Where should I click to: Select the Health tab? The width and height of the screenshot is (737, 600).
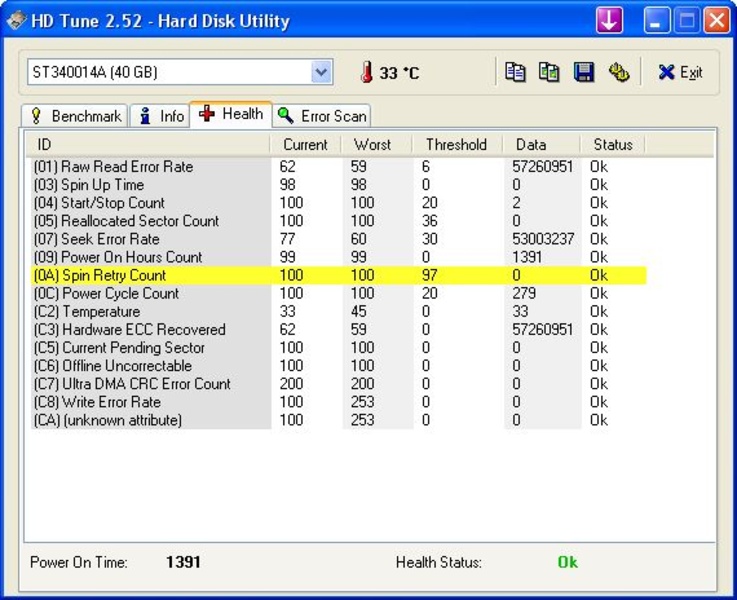pyautogui.click(x=231, y=114)
